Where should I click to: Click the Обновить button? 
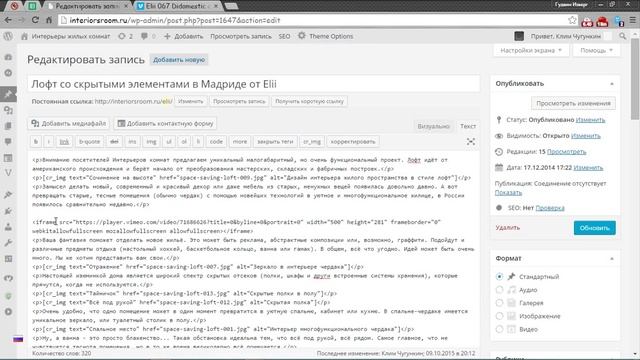click(x=594, y=228)
